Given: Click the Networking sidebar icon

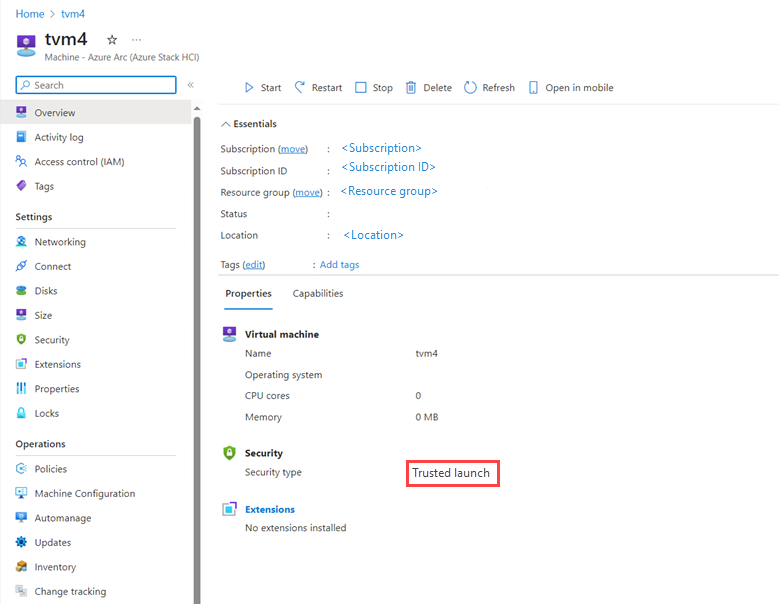Looking at the screenshot, I should (21, 241).
